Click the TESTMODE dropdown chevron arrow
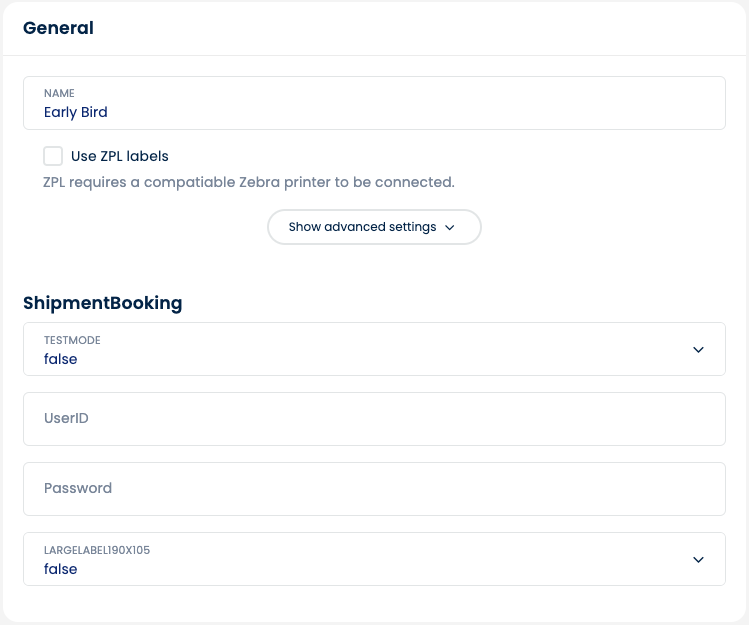 pos(698,350)
